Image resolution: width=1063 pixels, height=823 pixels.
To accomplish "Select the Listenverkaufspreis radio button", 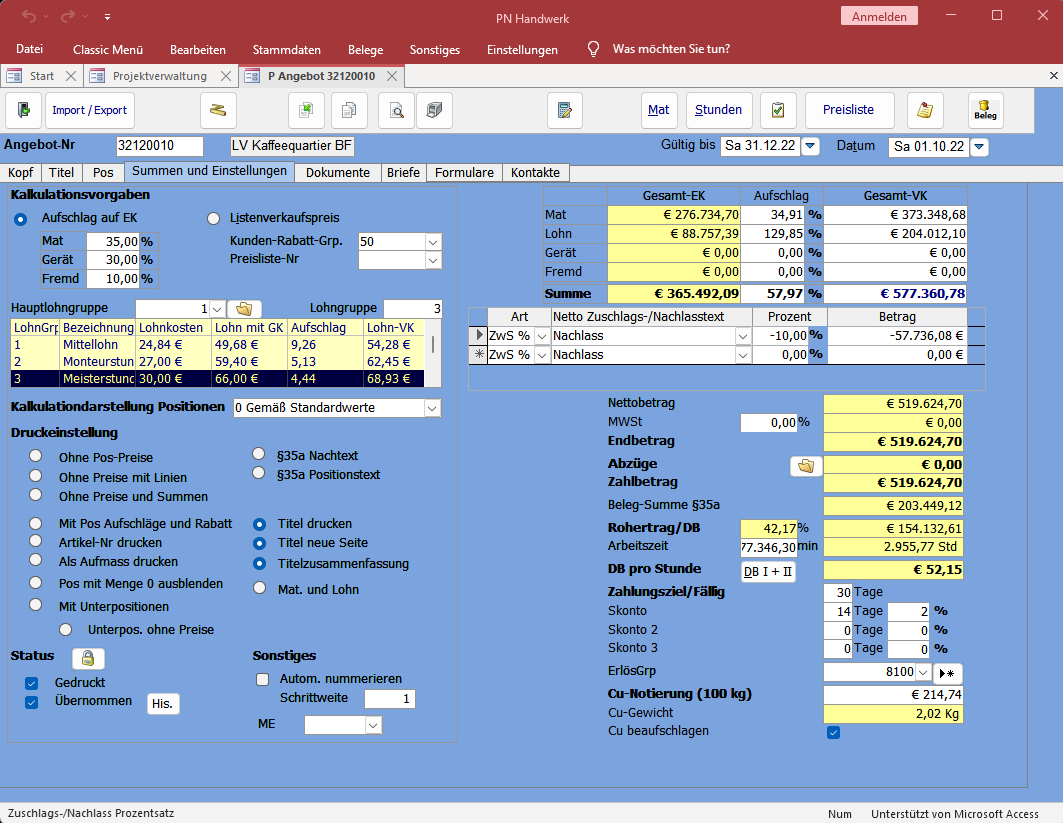I will tap(213, 218).
